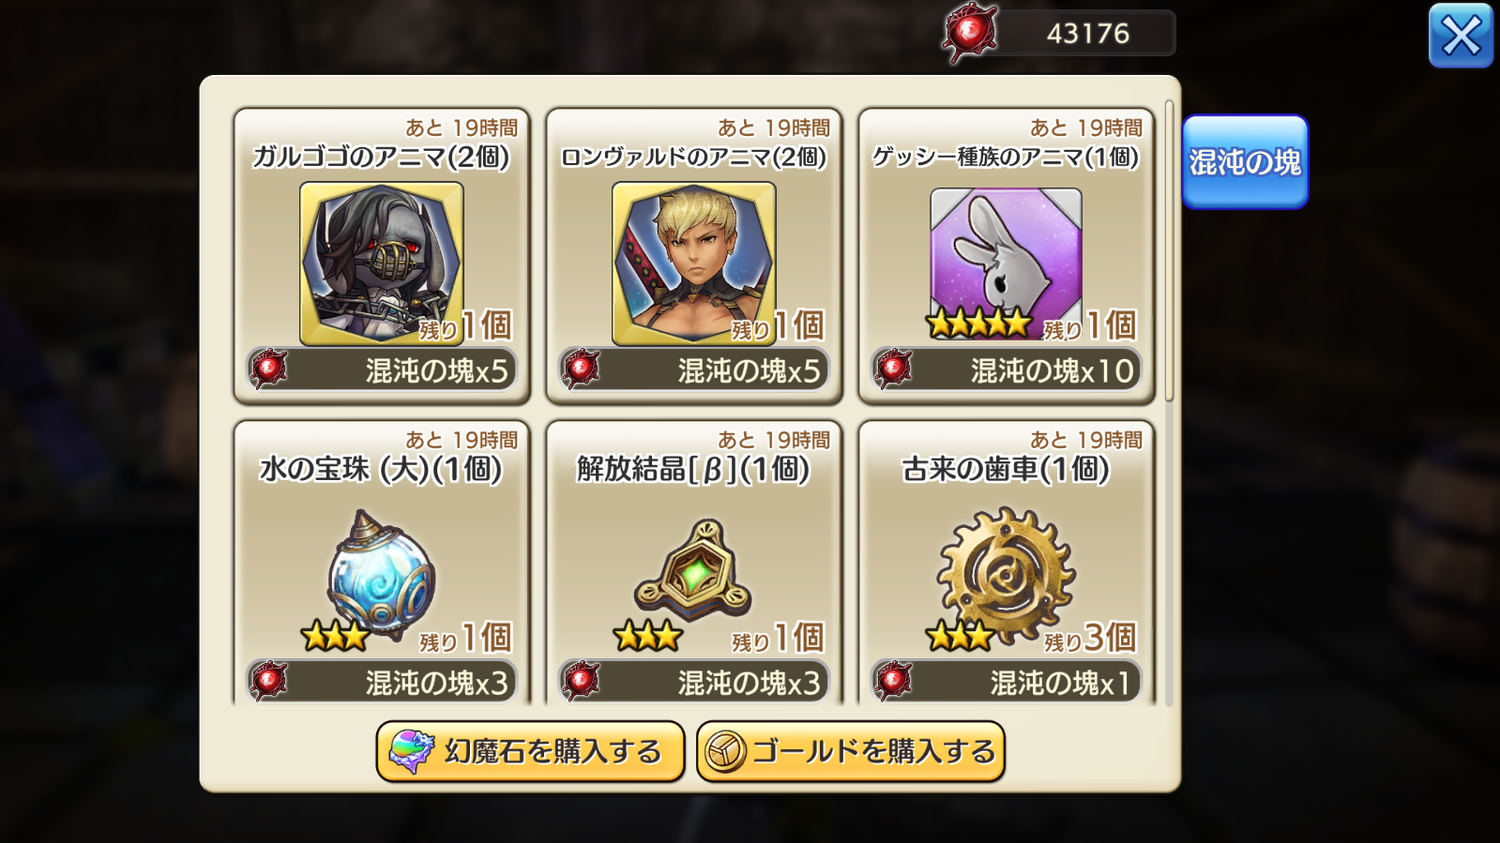Image resolution: width=1500 pixels, height=843 pixels.
Task: Purchase 水の宝珠 (大) for 混沌の塊x3
Action: click(381, 682)
